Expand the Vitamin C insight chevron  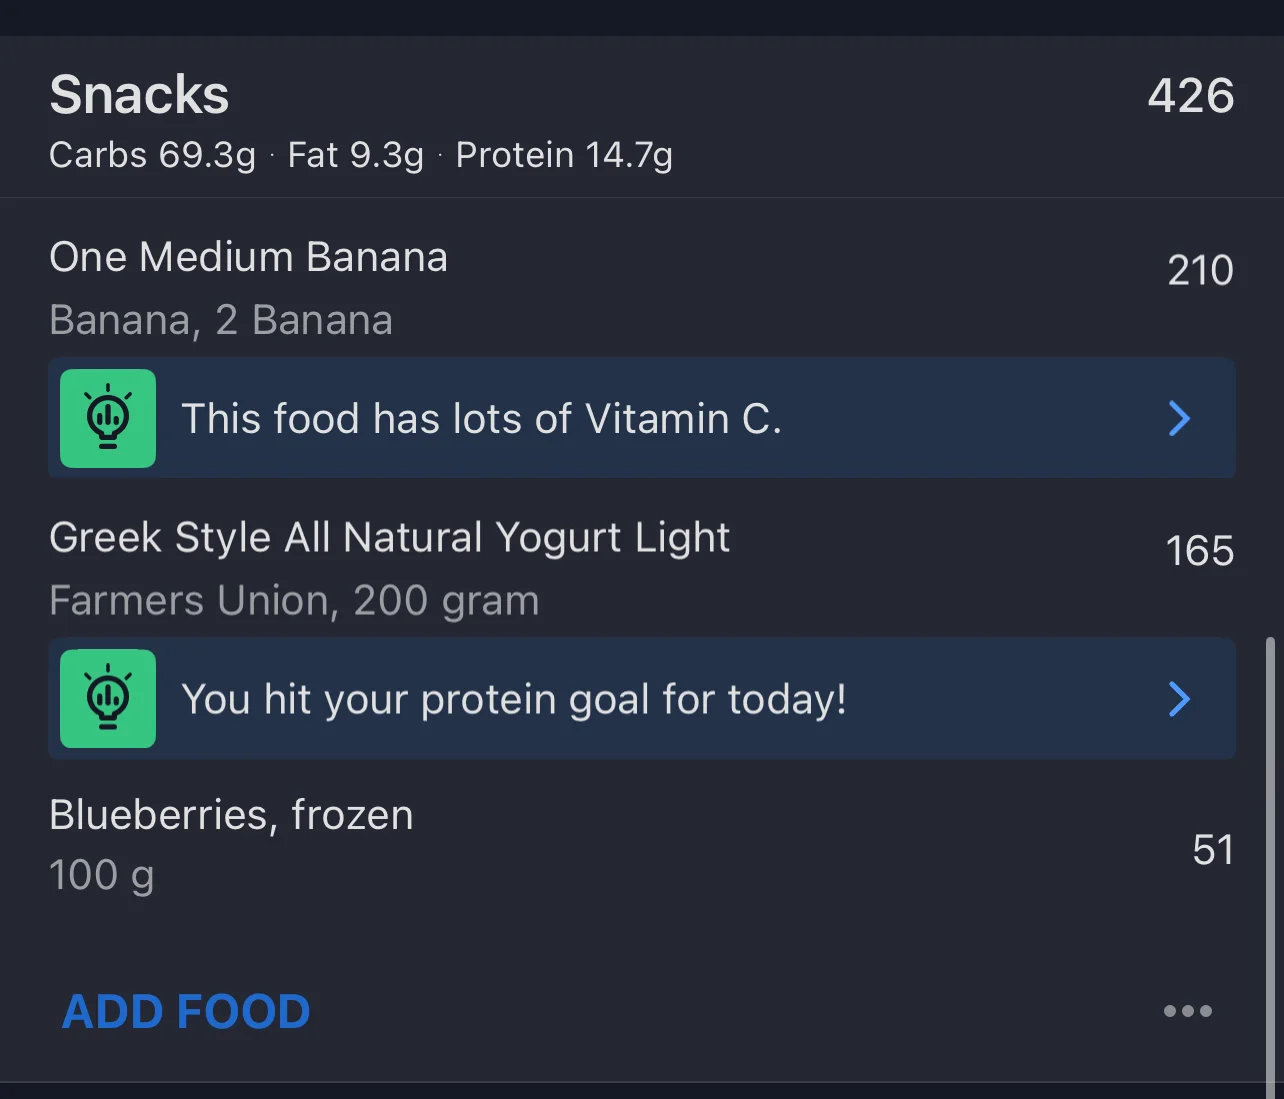coord(1179,418)
